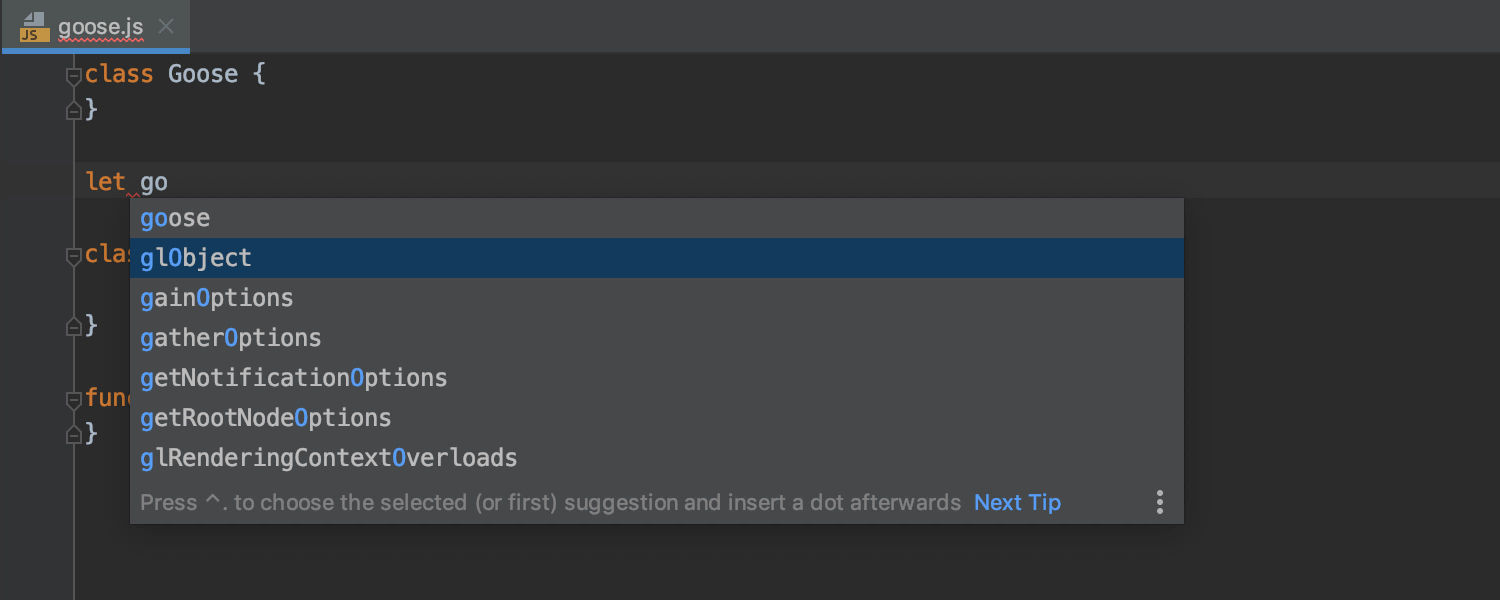1500x600 pixels.
Task: Click fold end marker at function closing brace
Action: 73,435
